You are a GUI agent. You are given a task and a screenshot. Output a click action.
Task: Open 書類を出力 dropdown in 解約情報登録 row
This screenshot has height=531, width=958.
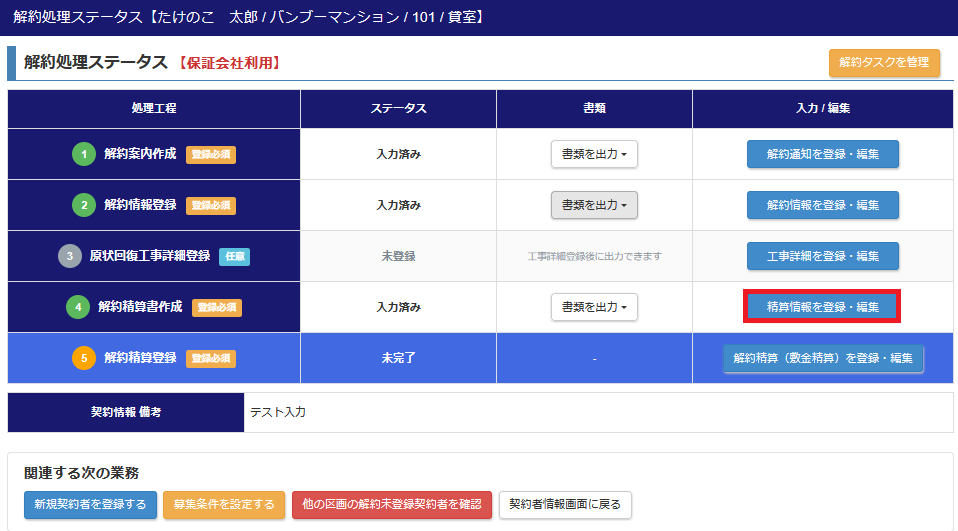tap(594, 205)
